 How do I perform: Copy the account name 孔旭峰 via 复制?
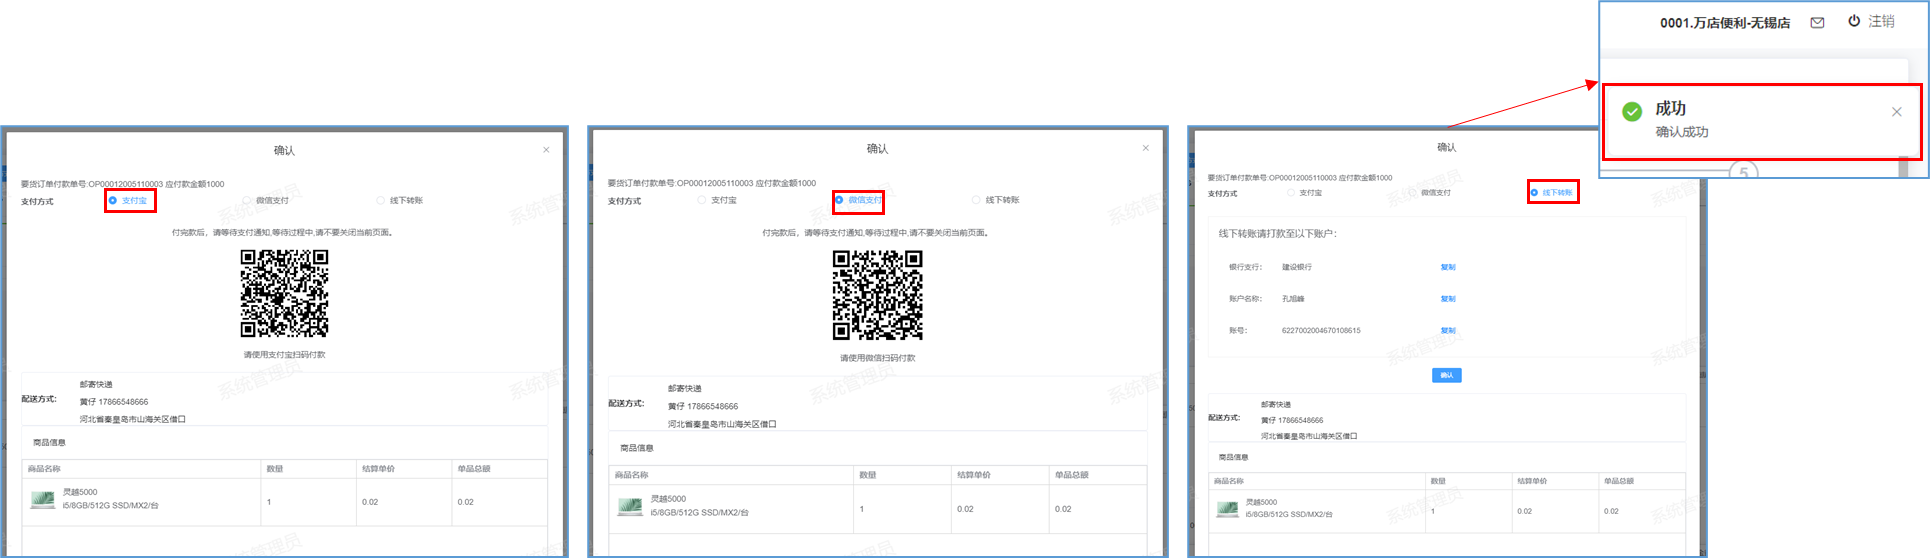[x=1448, y=299]
